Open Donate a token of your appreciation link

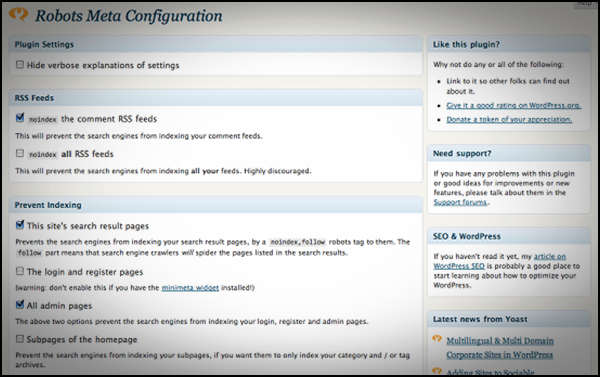coord(509,119)
